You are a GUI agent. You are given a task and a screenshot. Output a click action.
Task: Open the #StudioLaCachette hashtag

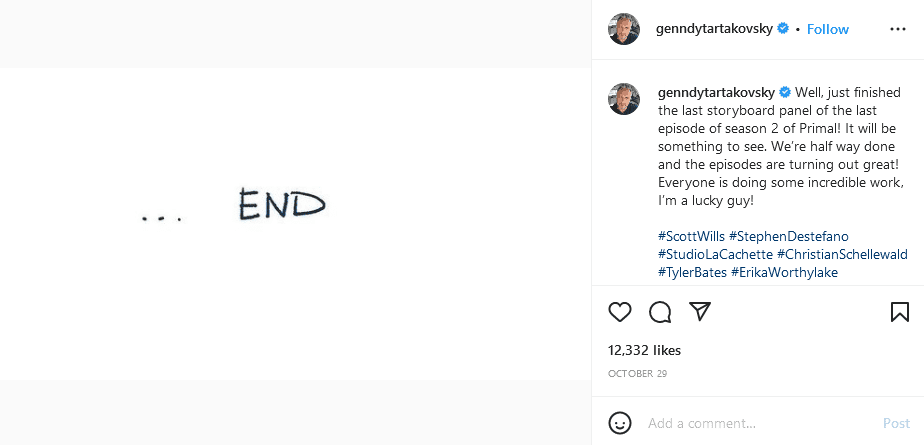(x=714, y=254)
